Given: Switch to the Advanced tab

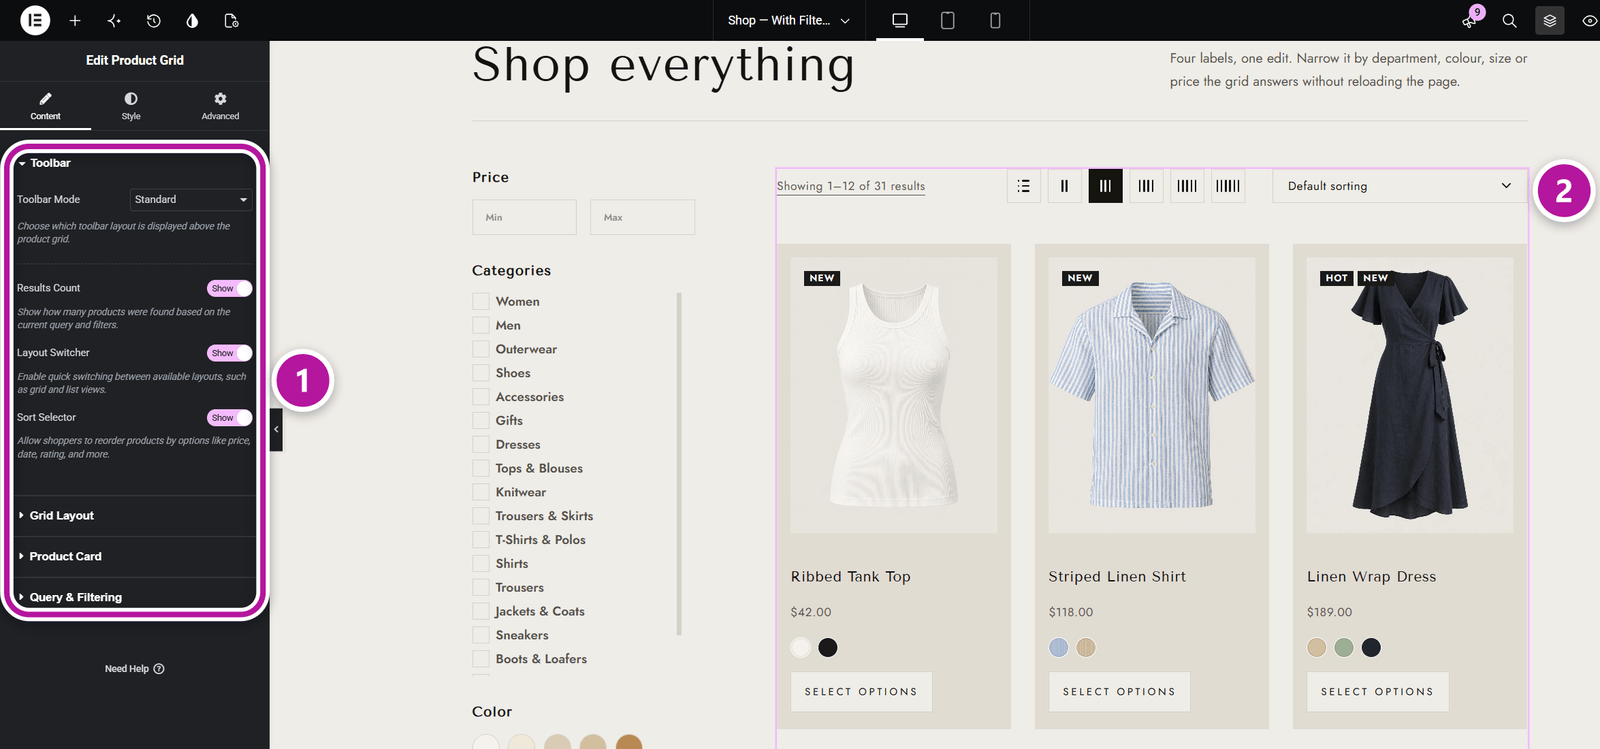Looking at the screenshot, I should [x=220, y=106].
